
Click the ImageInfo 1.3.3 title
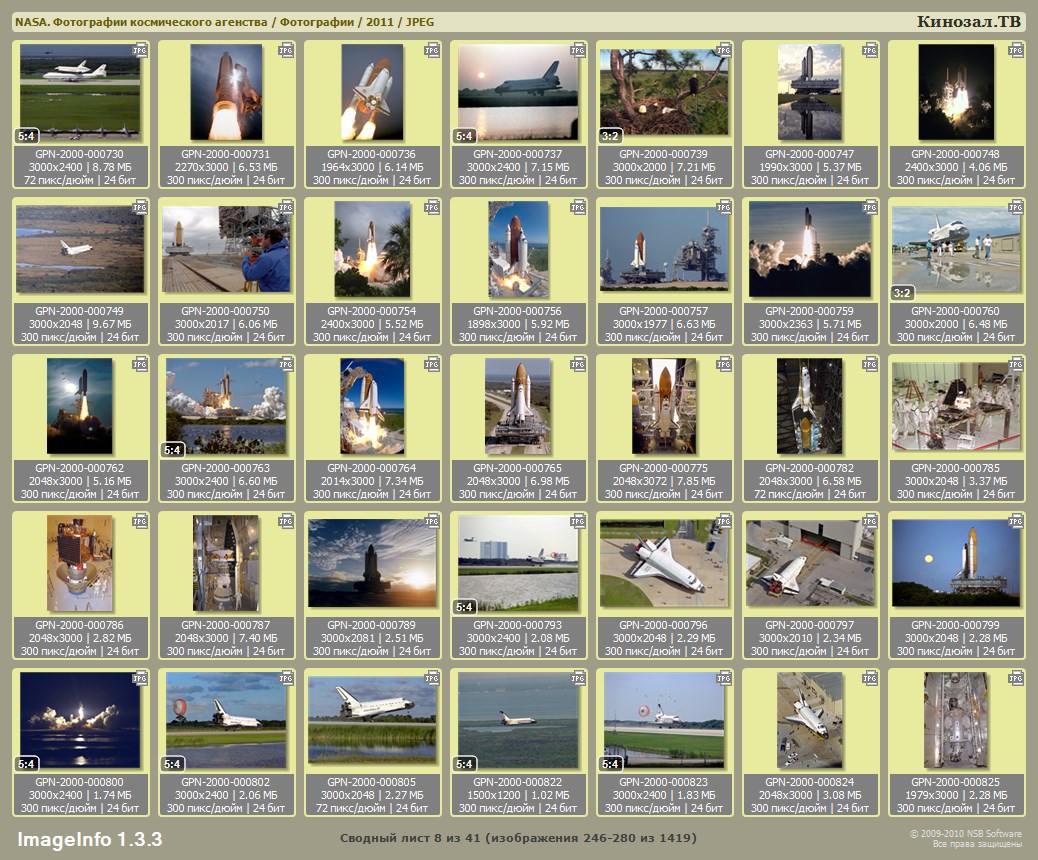coord(90,838)
